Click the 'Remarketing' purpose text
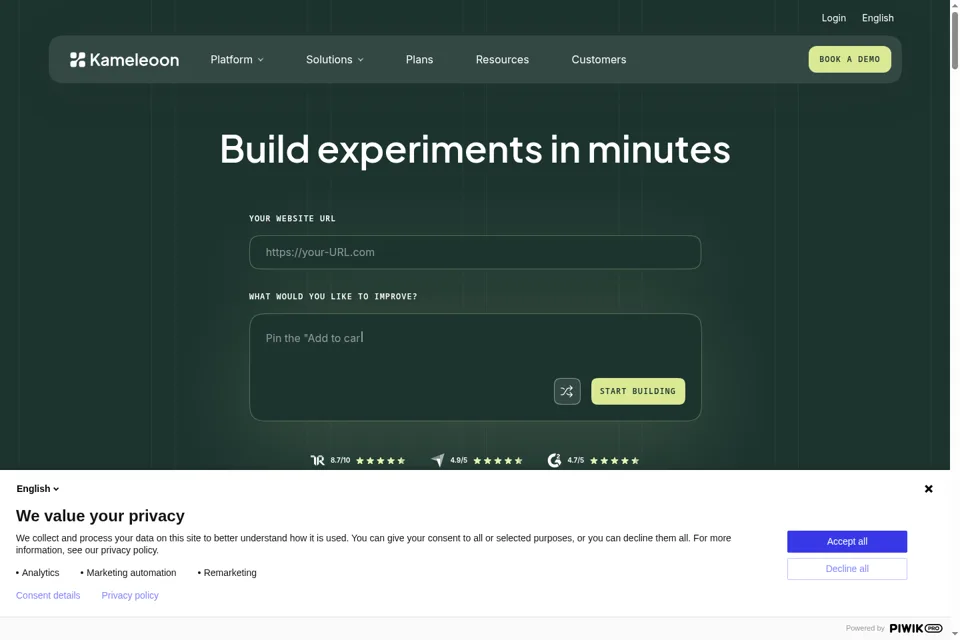The height and width of the screenshot is (640, 960). coord(230,573)
